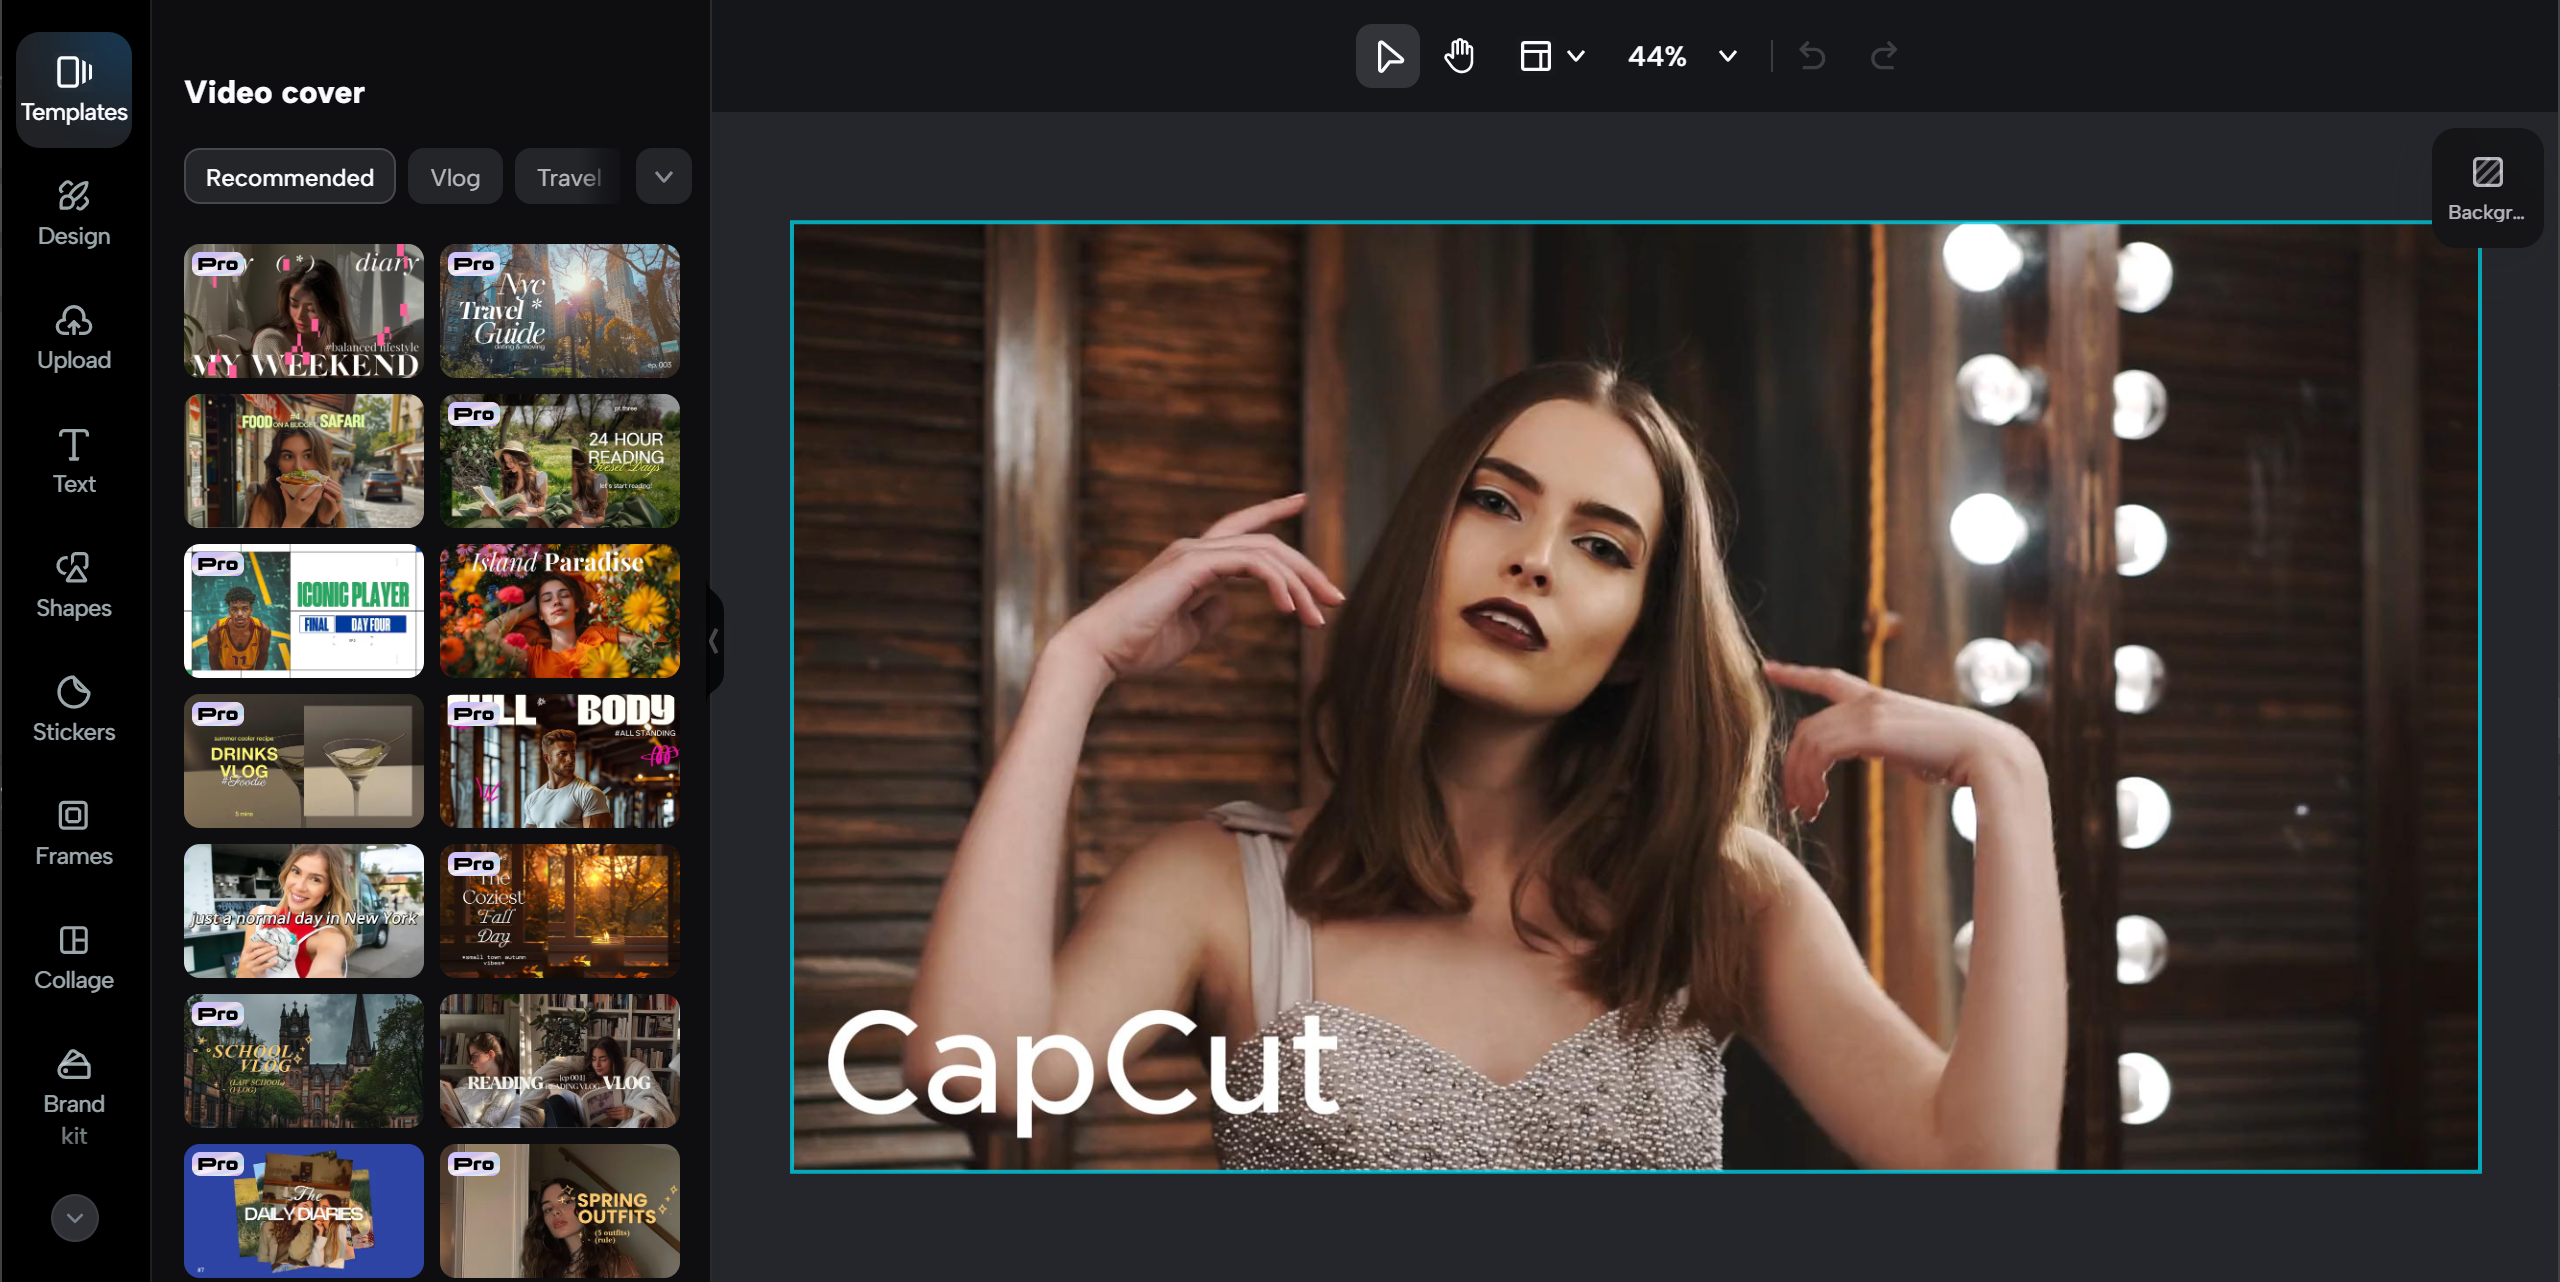
Task: Open the Shapes panel
Action: coord(74,585)
